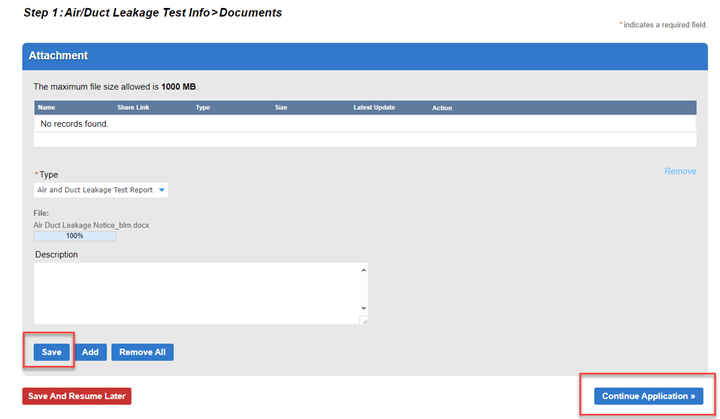Click the 'No records found.' text

pyautogui.click(x=74, y=124)
